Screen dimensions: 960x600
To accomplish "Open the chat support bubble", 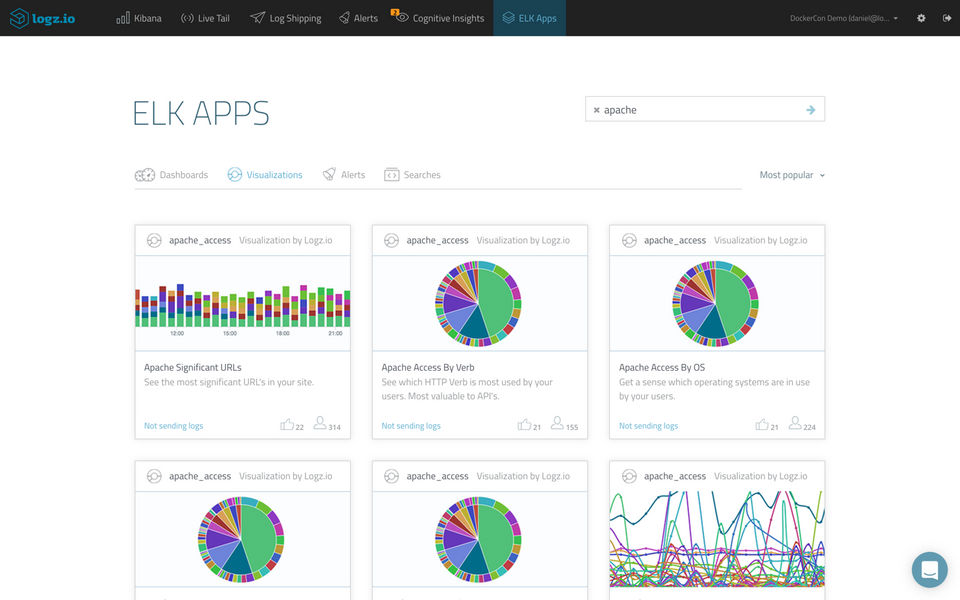I will (x=929, y=569).
